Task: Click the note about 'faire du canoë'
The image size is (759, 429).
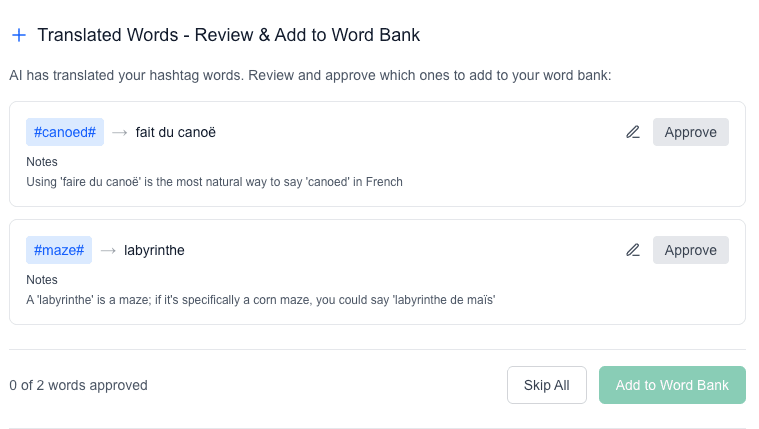Action: coord(214,182)
